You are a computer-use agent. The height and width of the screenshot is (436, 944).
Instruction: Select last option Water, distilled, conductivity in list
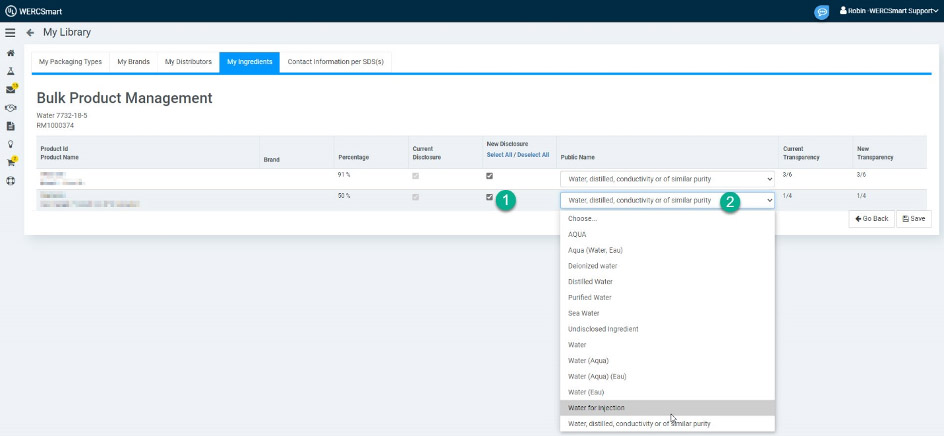tap(667, 423)
